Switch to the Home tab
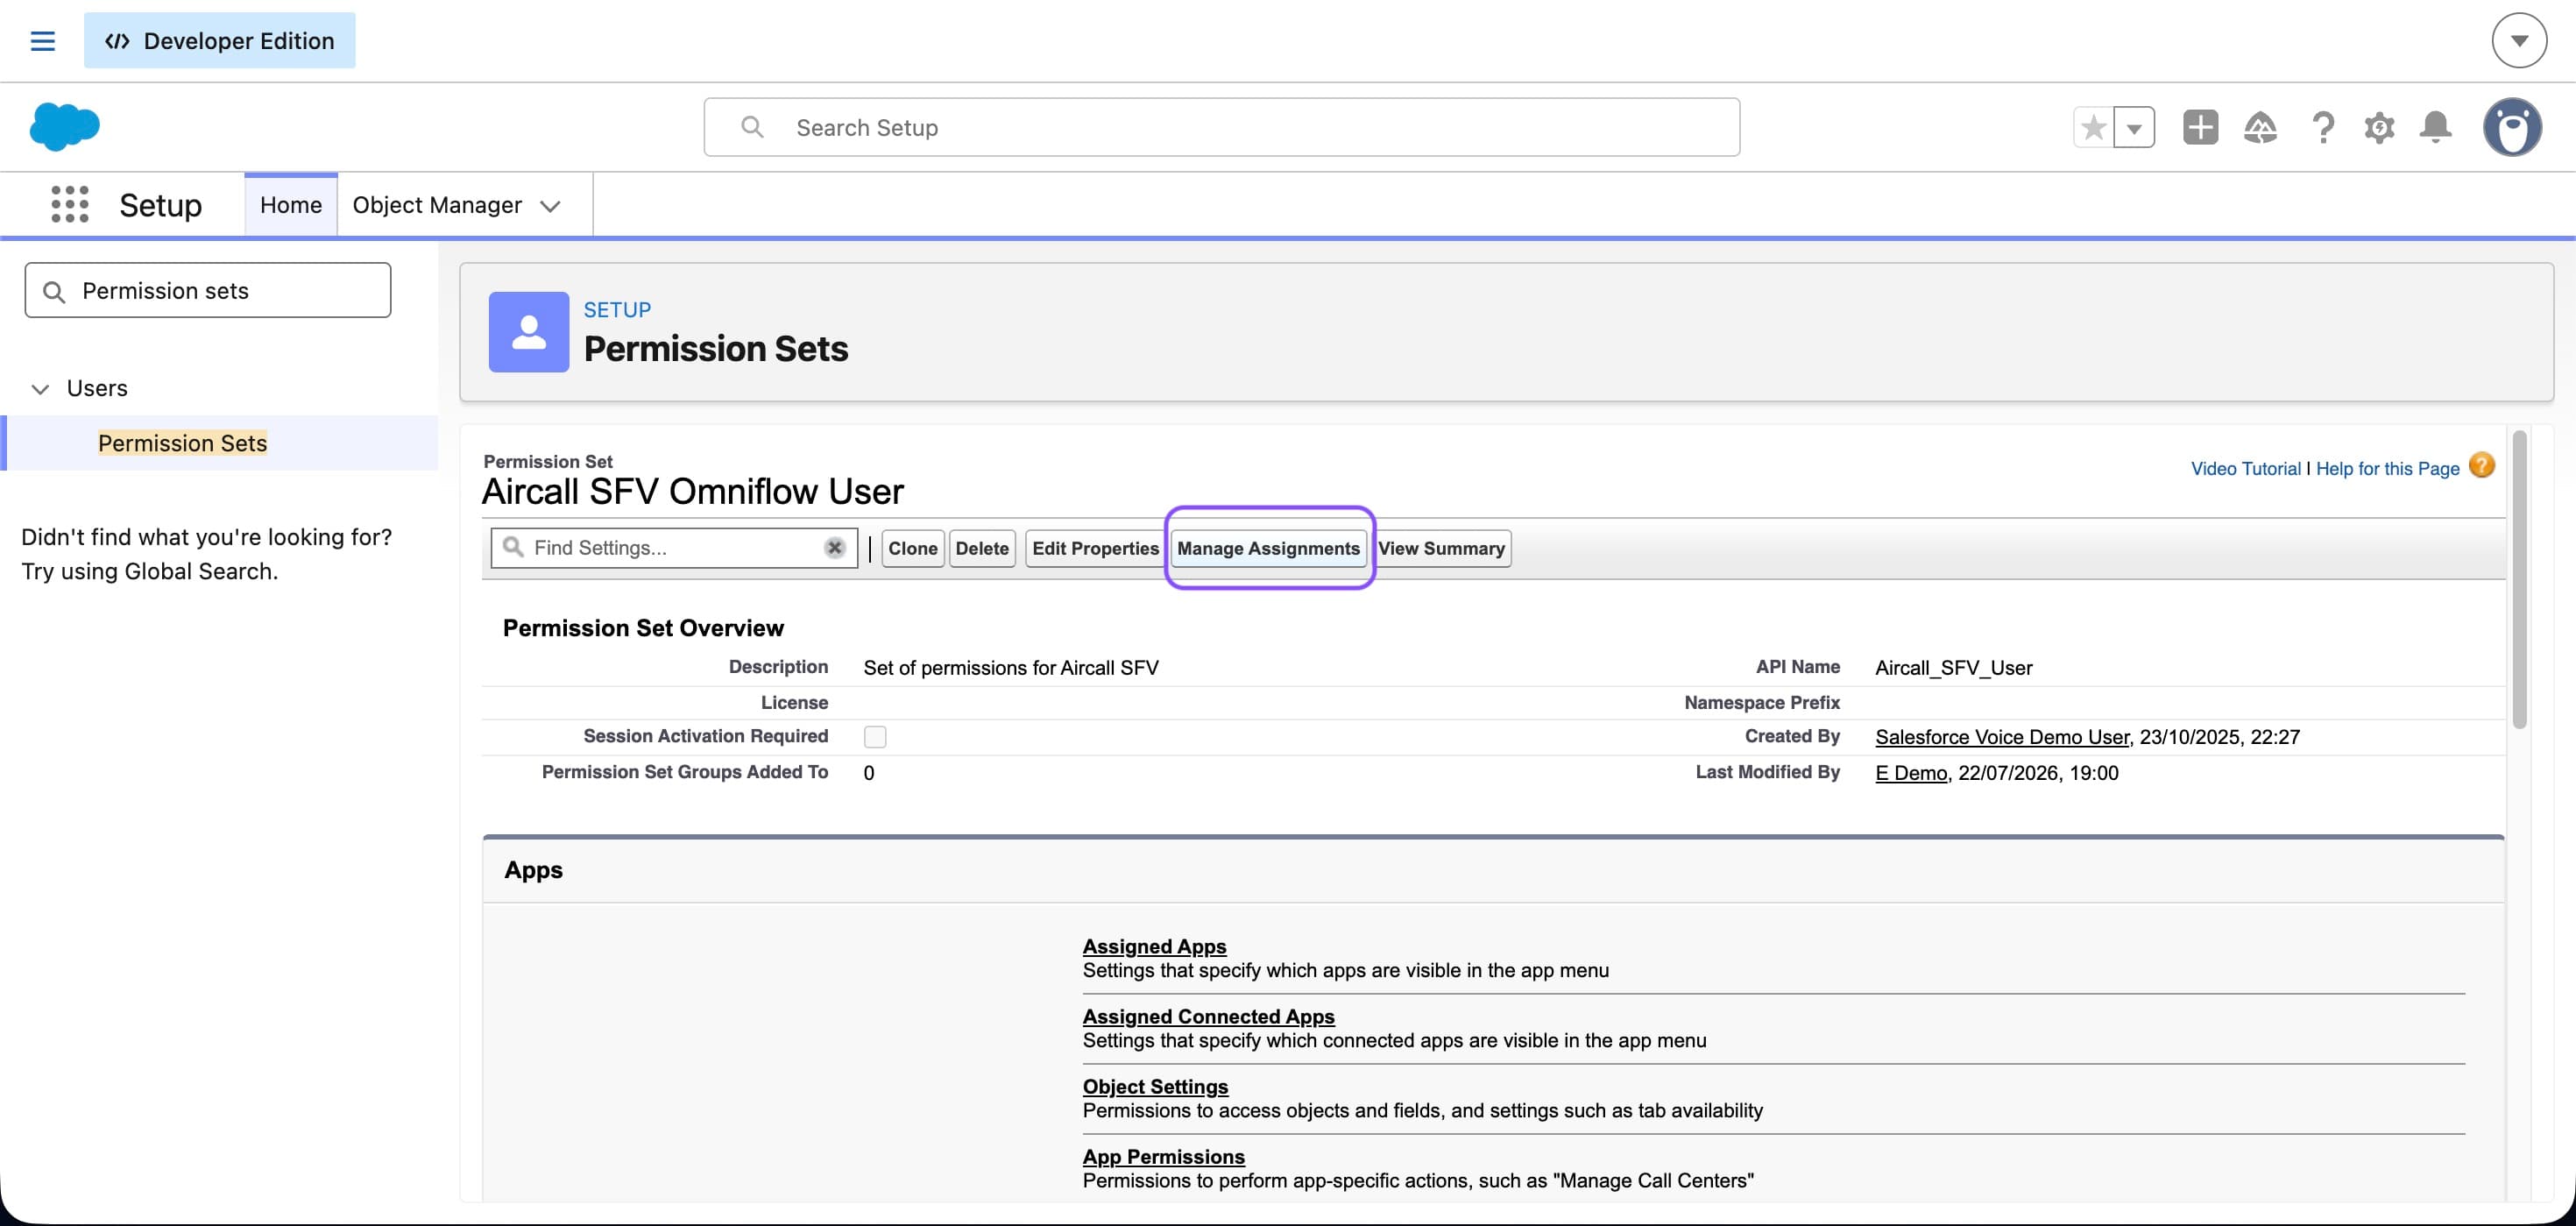The height and width of the screenshot is (1226, 2576). [291, 205]
